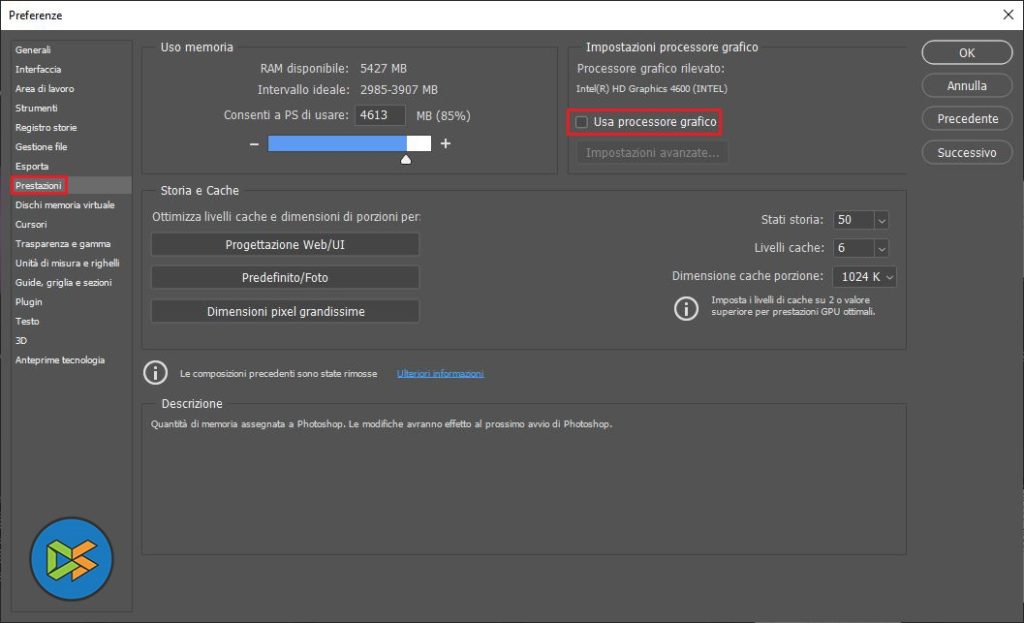The image size is (1024, 623).
Task: Switch to Dischi memoria virtuale section
Action: 65,205
